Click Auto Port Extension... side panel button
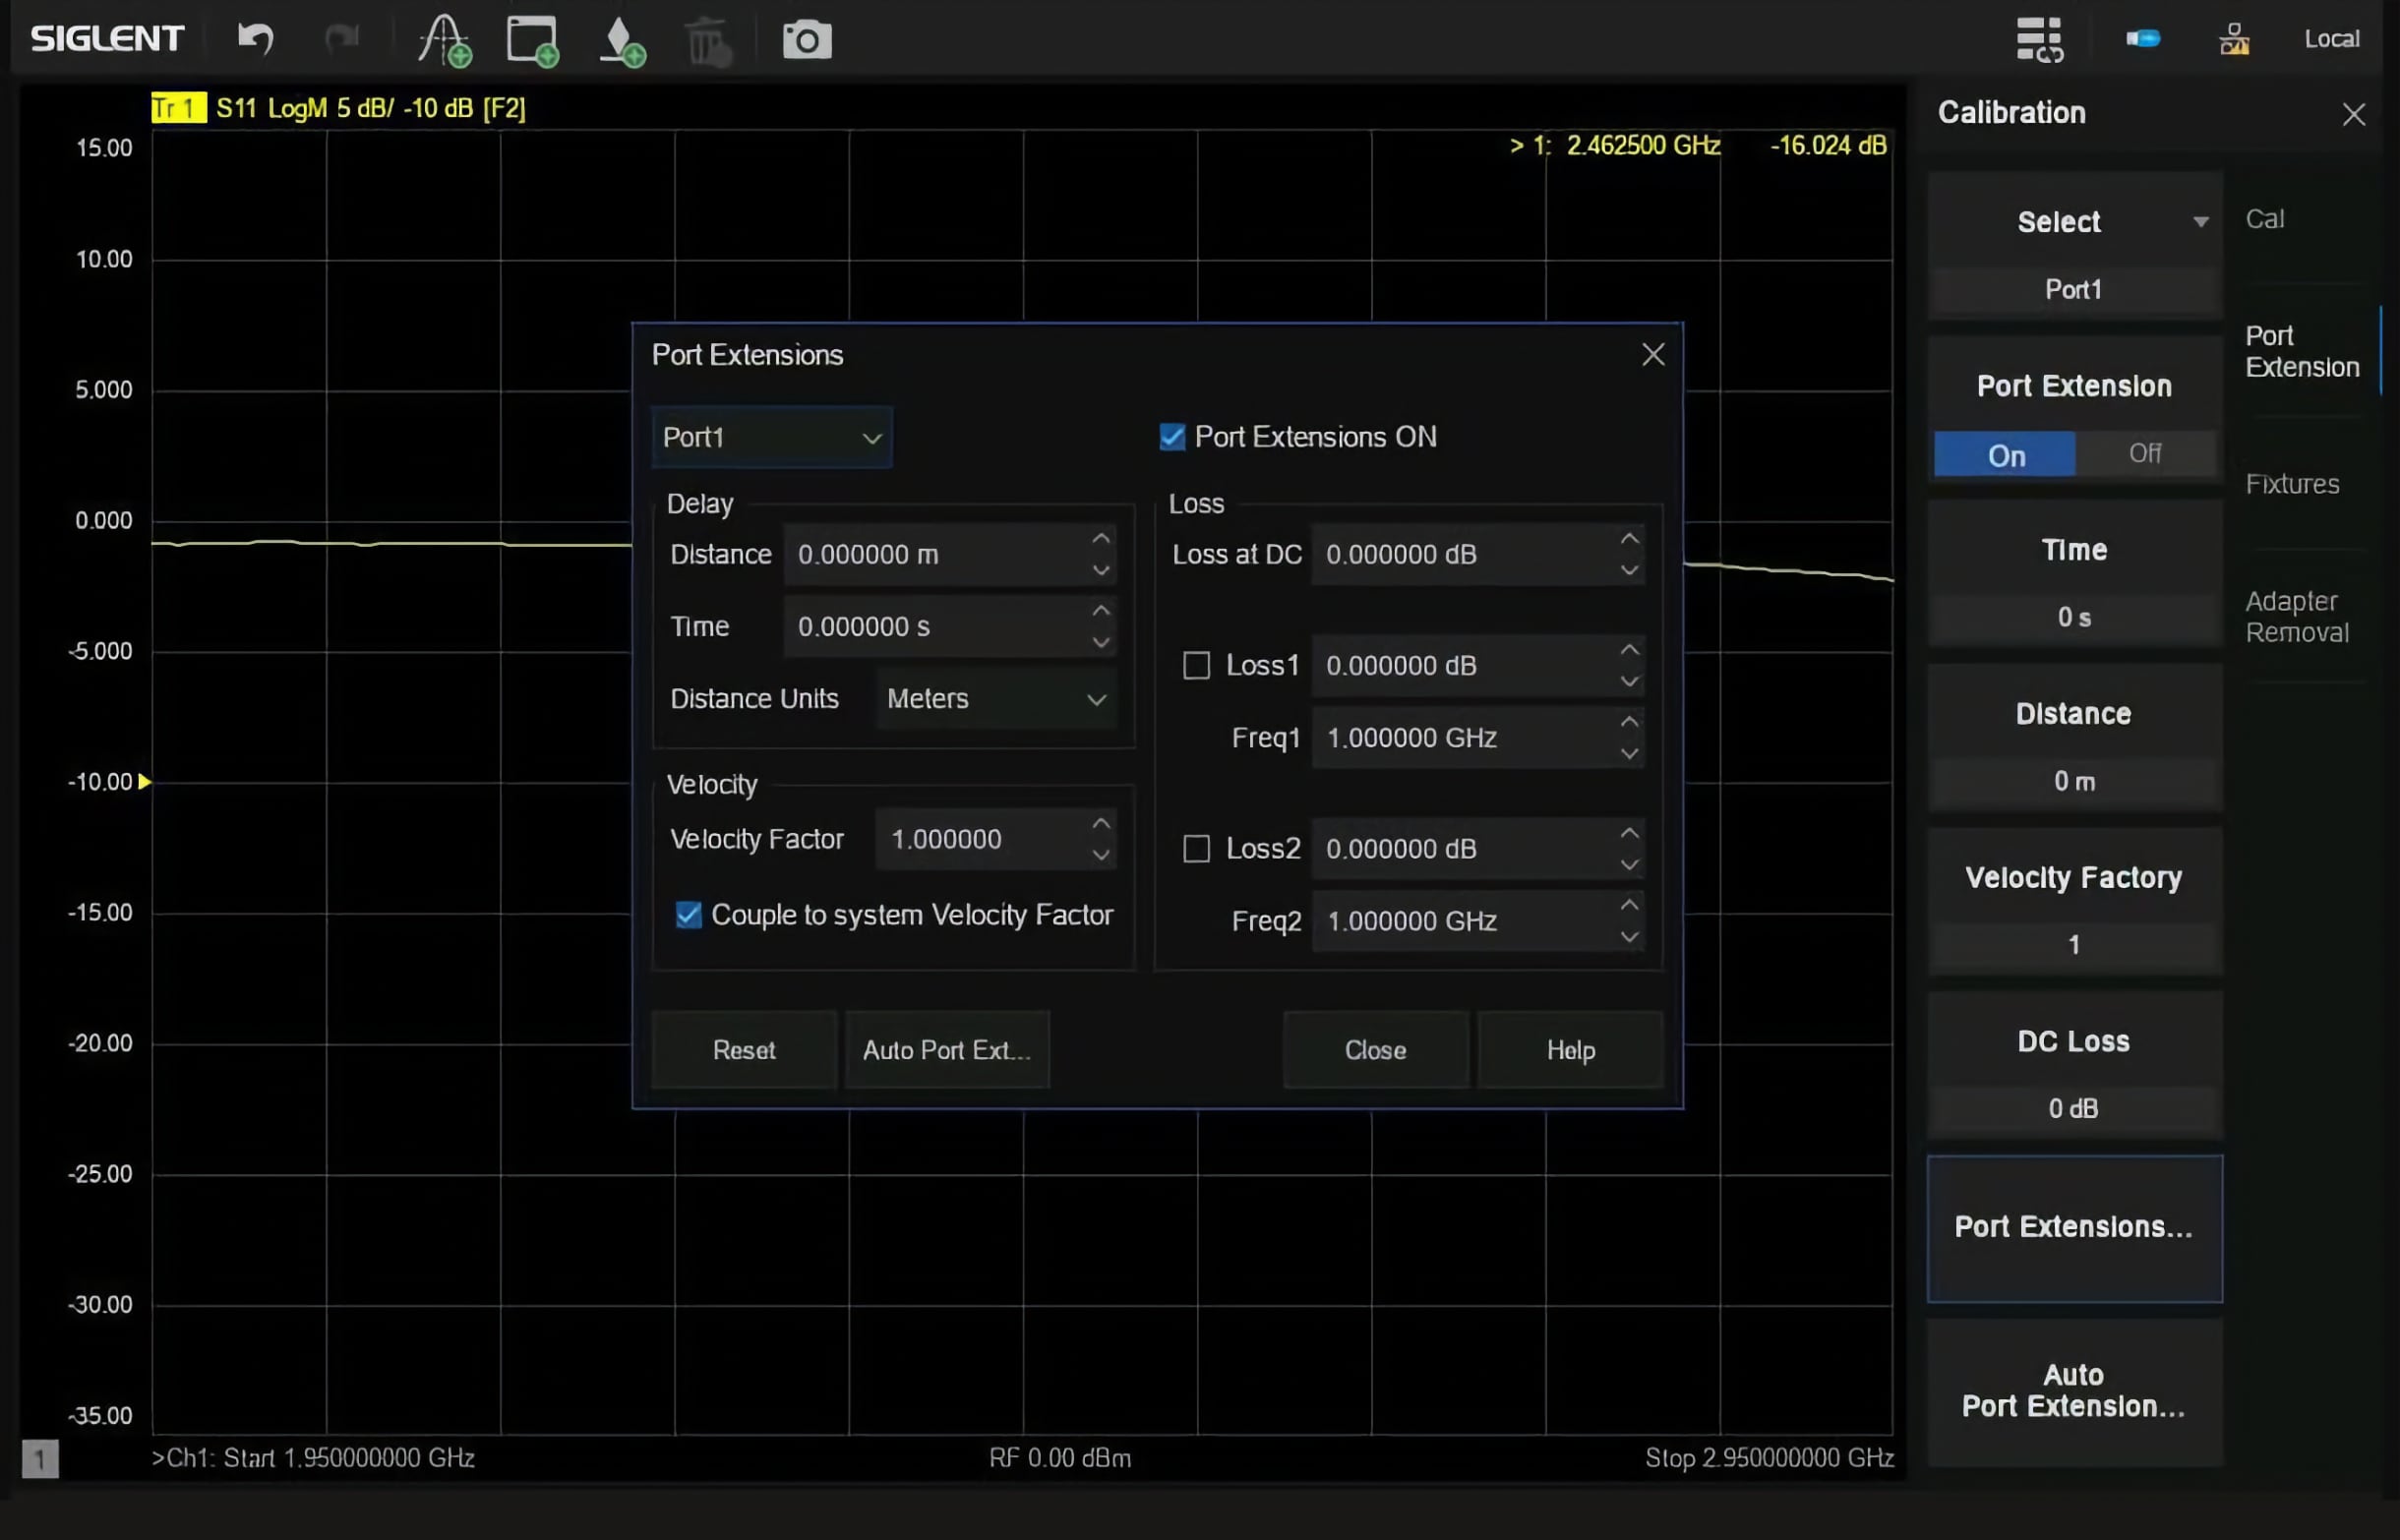Viewport: 2400px width, 1540px height. point(2074,1392)
